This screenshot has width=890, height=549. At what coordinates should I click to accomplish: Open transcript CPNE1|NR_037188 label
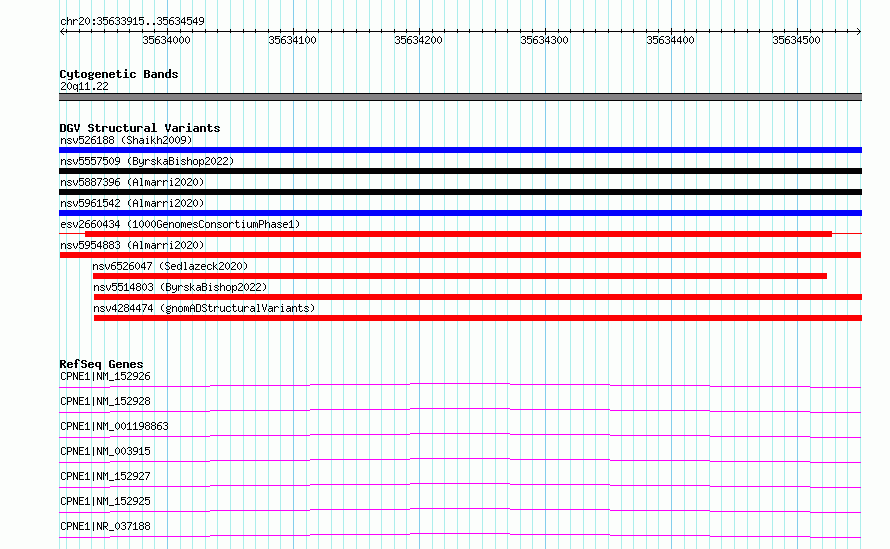tap(106, 526)
